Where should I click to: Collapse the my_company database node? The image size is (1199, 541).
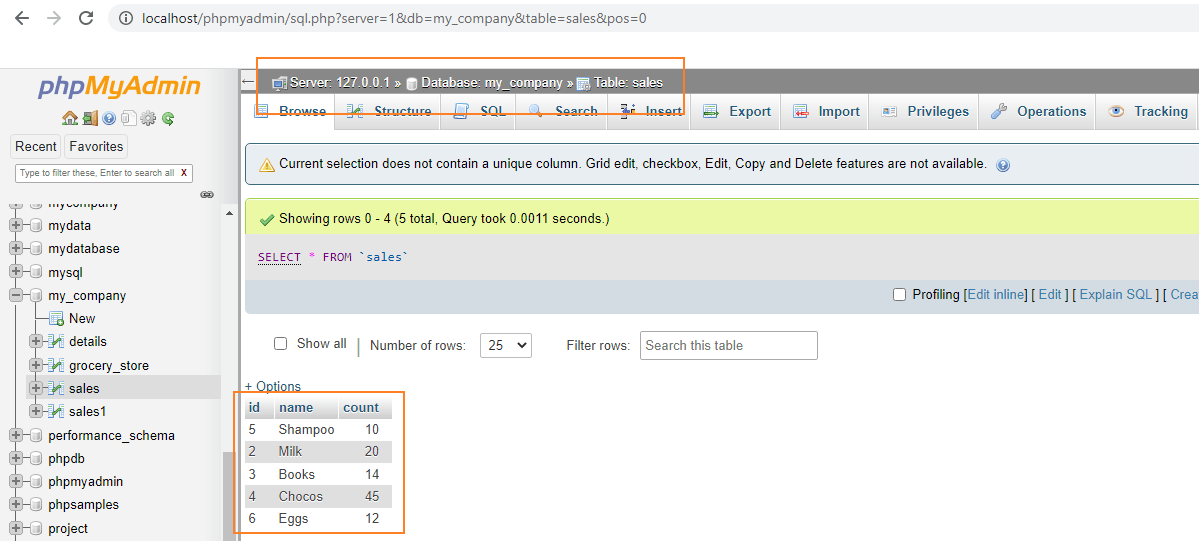(x=15, y=295)
